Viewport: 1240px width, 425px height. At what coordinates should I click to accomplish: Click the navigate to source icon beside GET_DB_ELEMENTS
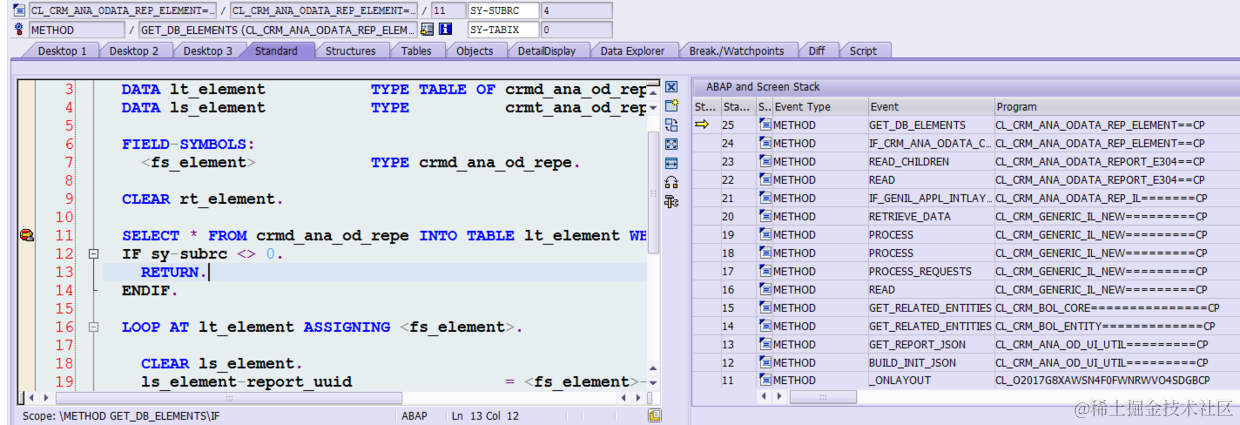click(427, 30)
